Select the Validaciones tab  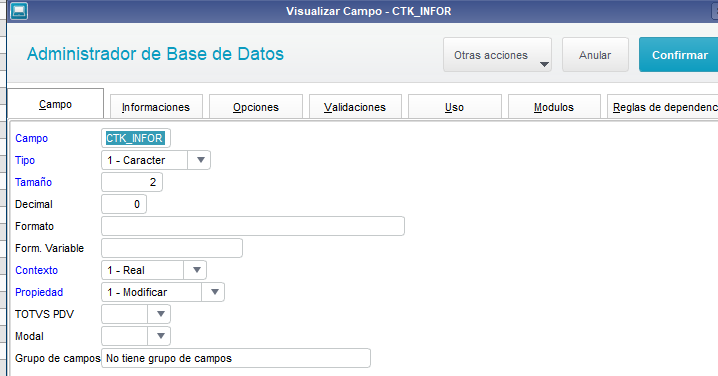[355, 107]
